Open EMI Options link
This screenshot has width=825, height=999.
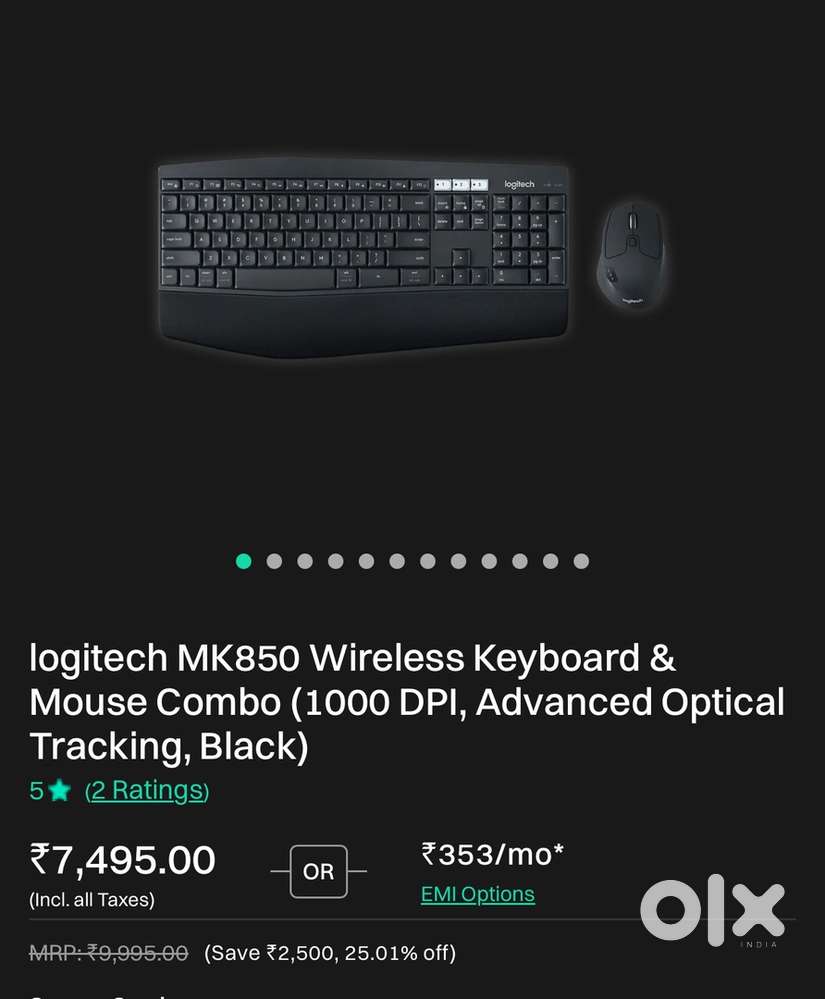coord(478,894)
